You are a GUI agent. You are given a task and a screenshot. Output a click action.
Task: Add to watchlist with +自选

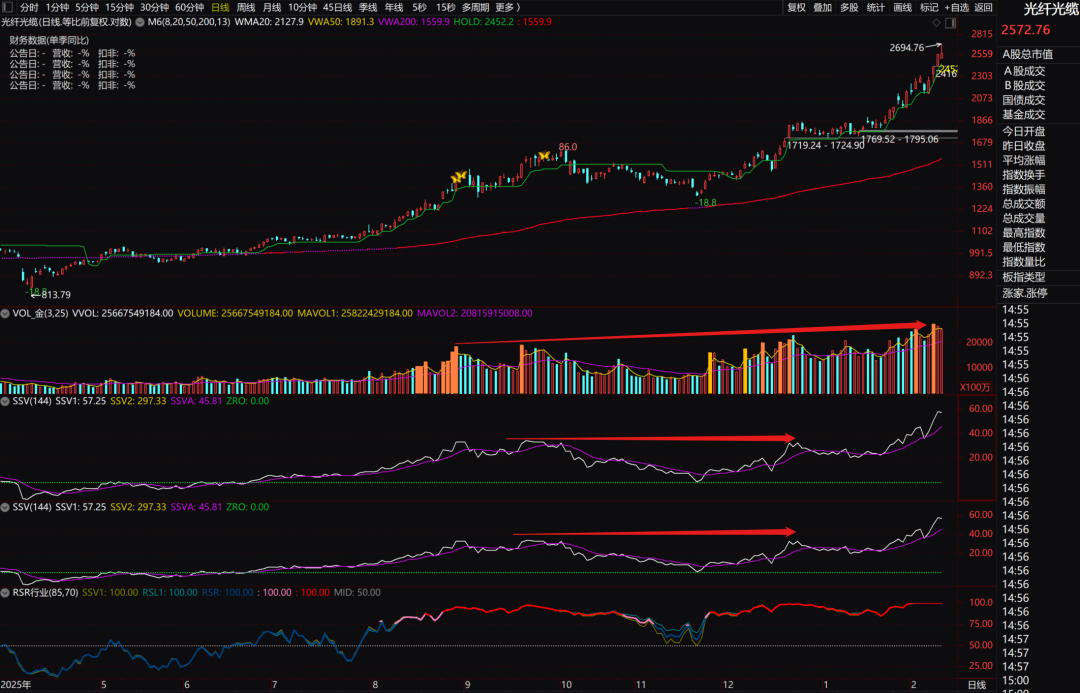click(957, 7)
